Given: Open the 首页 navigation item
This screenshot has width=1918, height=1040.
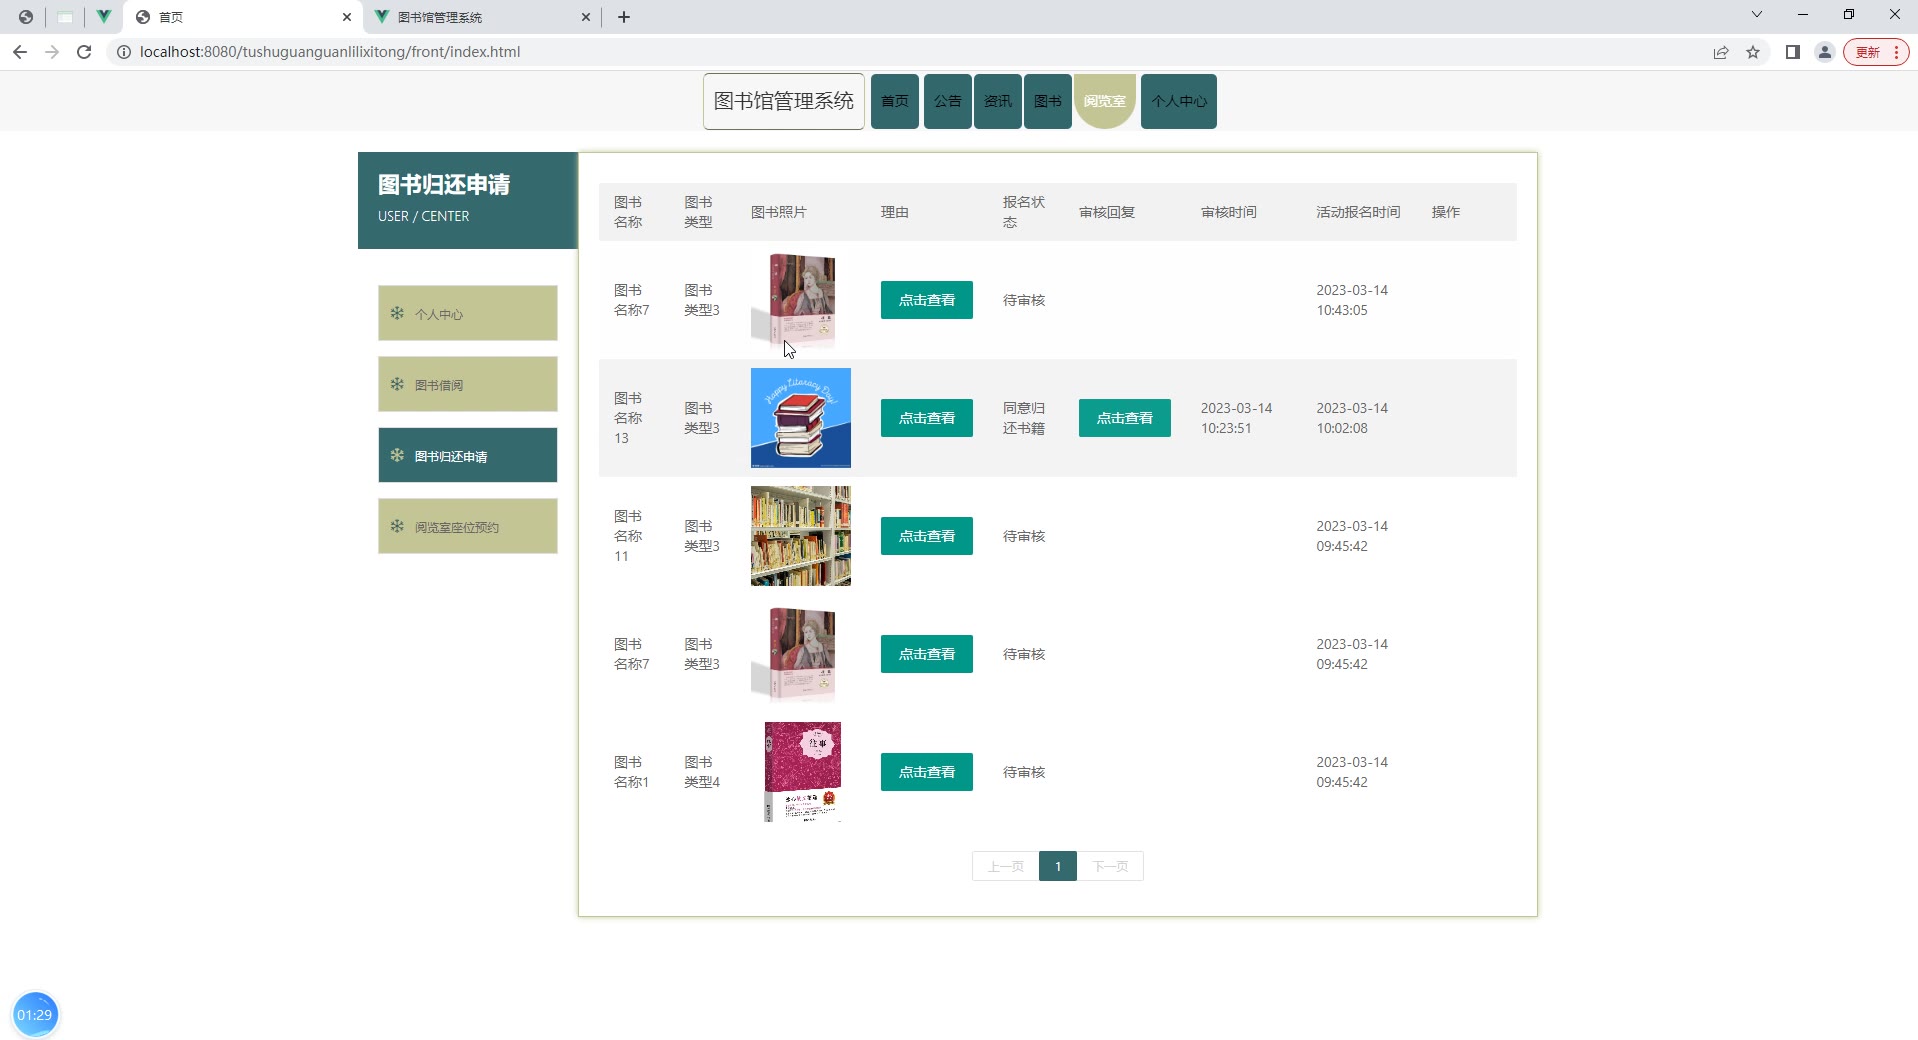Looking at the screenshot, I should (895, 101).
